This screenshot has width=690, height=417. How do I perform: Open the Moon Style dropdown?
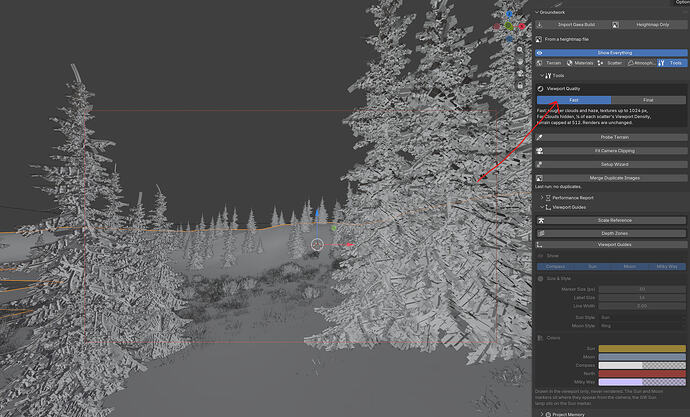[x=642, y=326]
